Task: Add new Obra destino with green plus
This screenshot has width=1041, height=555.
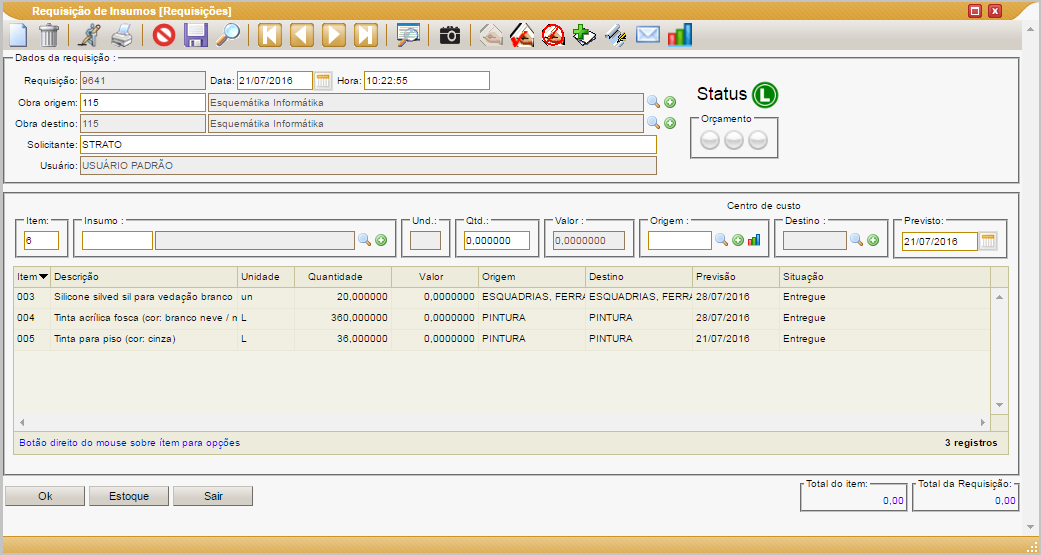Action: 670,123
